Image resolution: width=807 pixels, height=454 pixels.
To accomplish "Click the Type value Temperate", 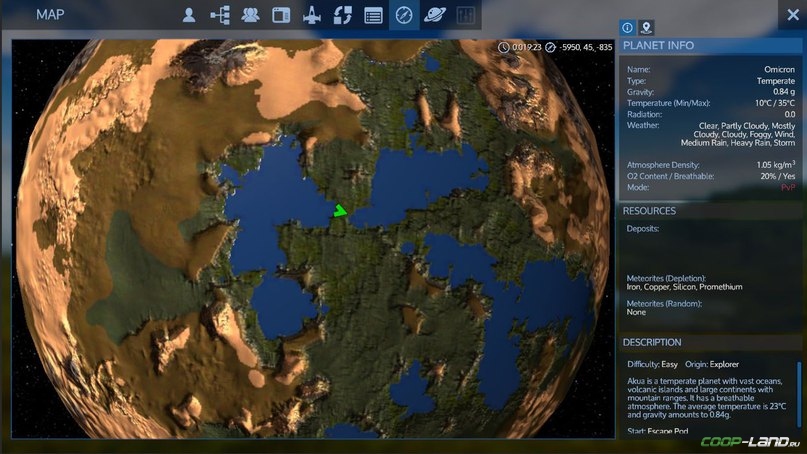I will [776, 81].
